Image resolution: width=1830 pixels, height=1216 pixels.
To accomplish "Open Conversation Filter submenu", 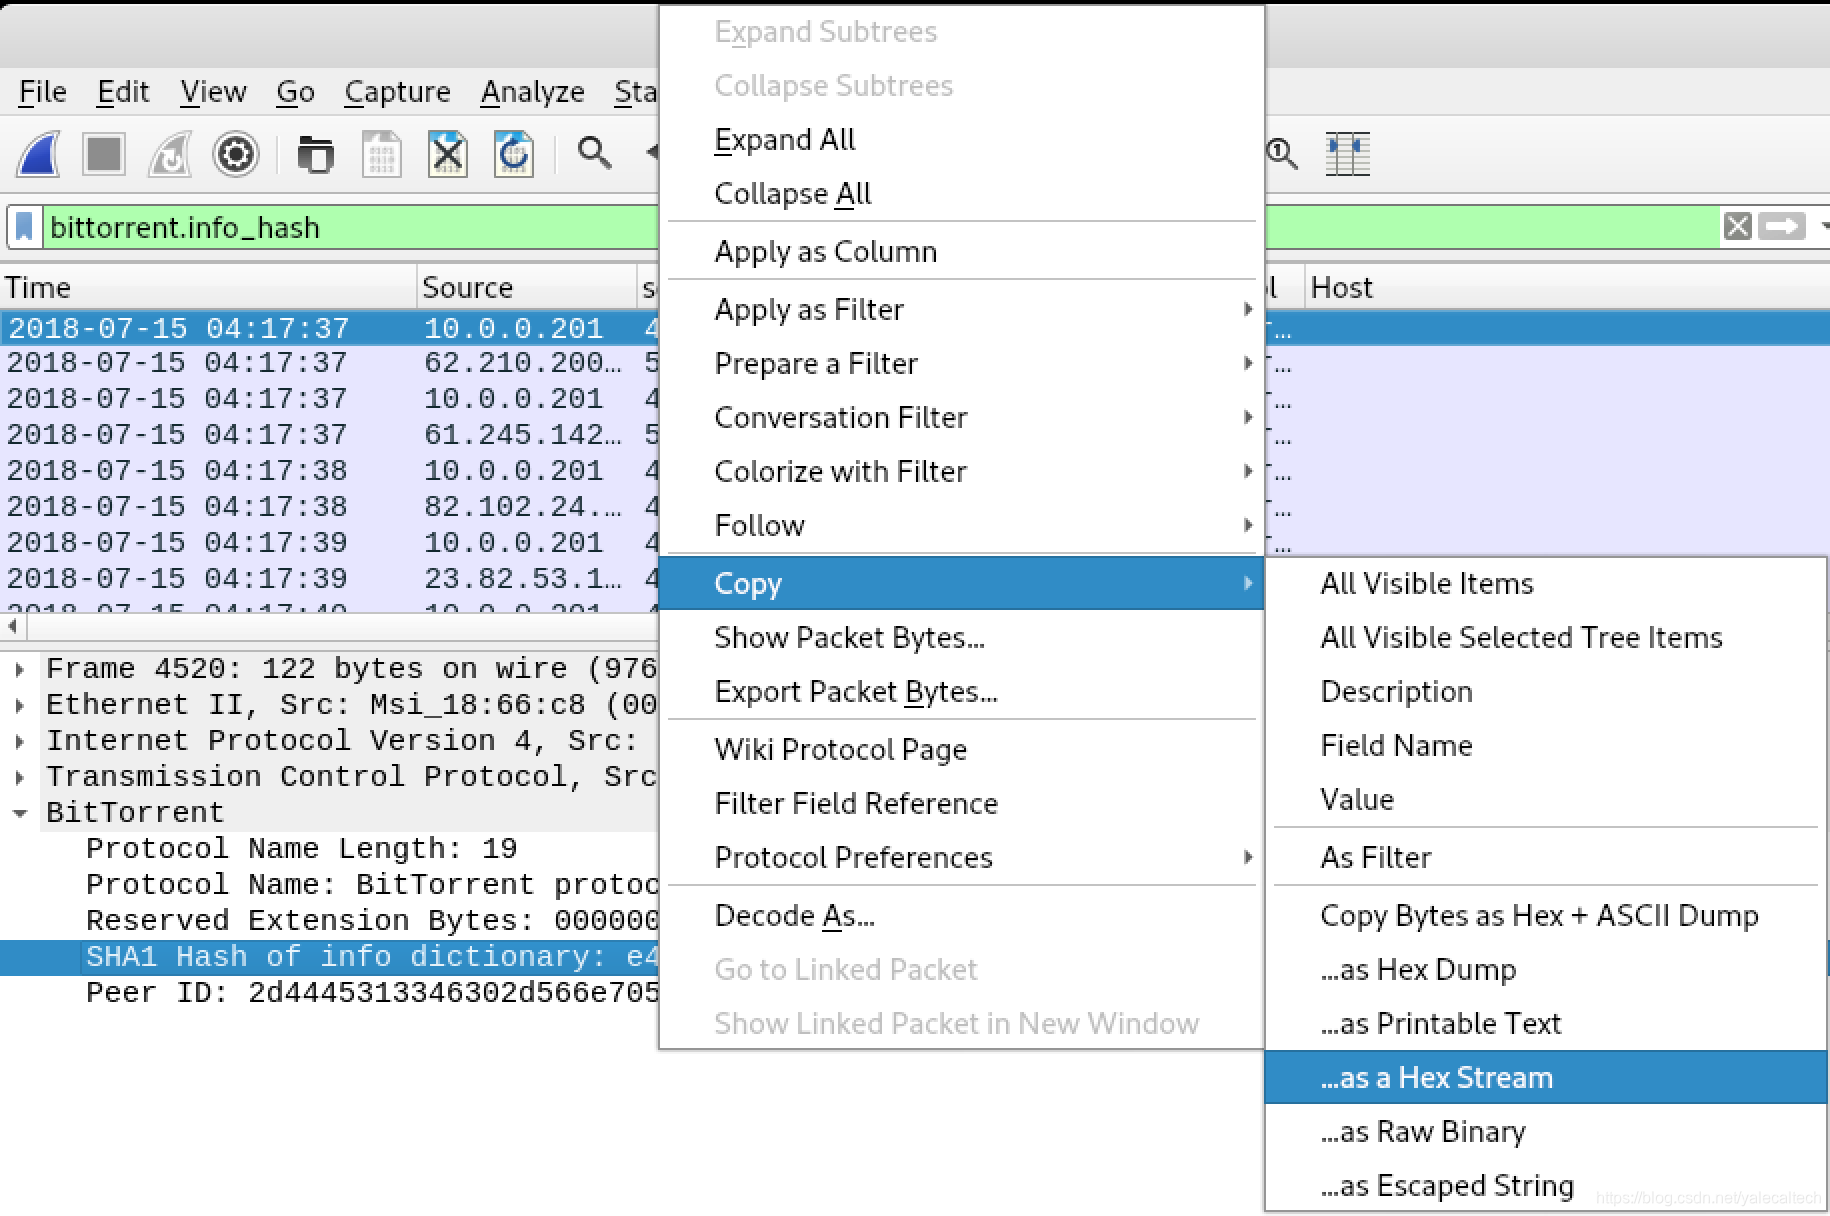I will (x=961, y=418).
